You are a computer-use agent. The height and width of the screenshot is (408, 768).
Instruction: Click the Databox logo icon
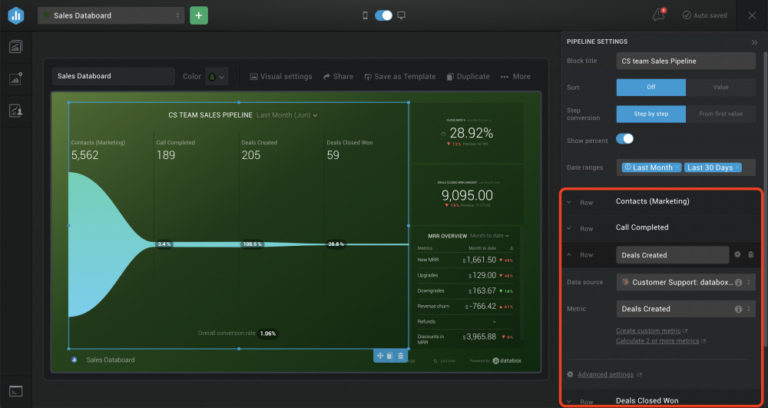tap(16, 16)
